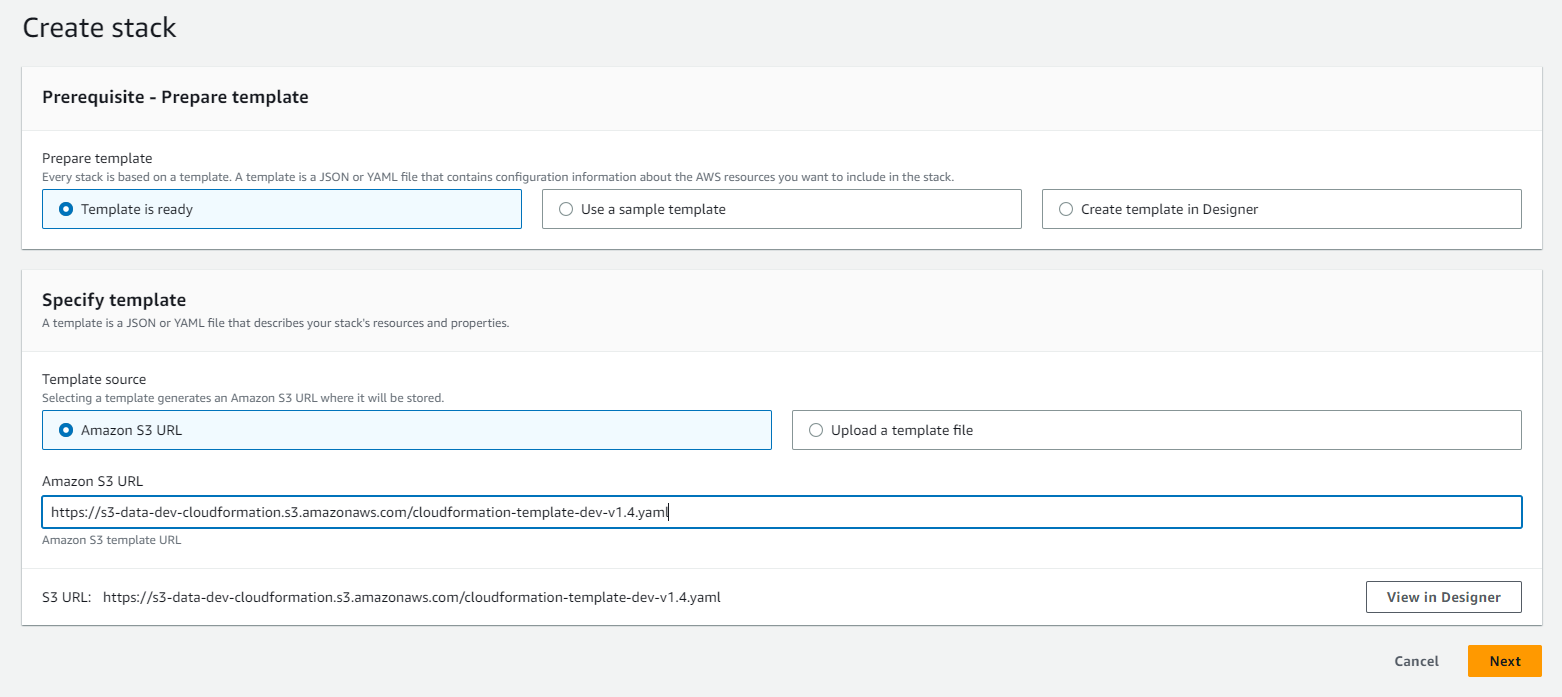Image resolution: width=1562 pixels, height=697 pixels.
Task: Choose "Use a sample template" option
Action: (567, 209)
